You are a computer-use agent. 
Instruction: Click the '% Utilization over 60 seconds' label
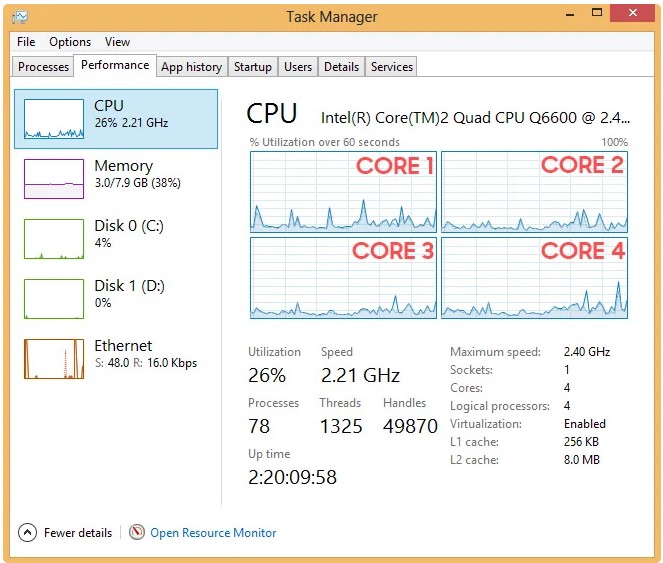325,142
